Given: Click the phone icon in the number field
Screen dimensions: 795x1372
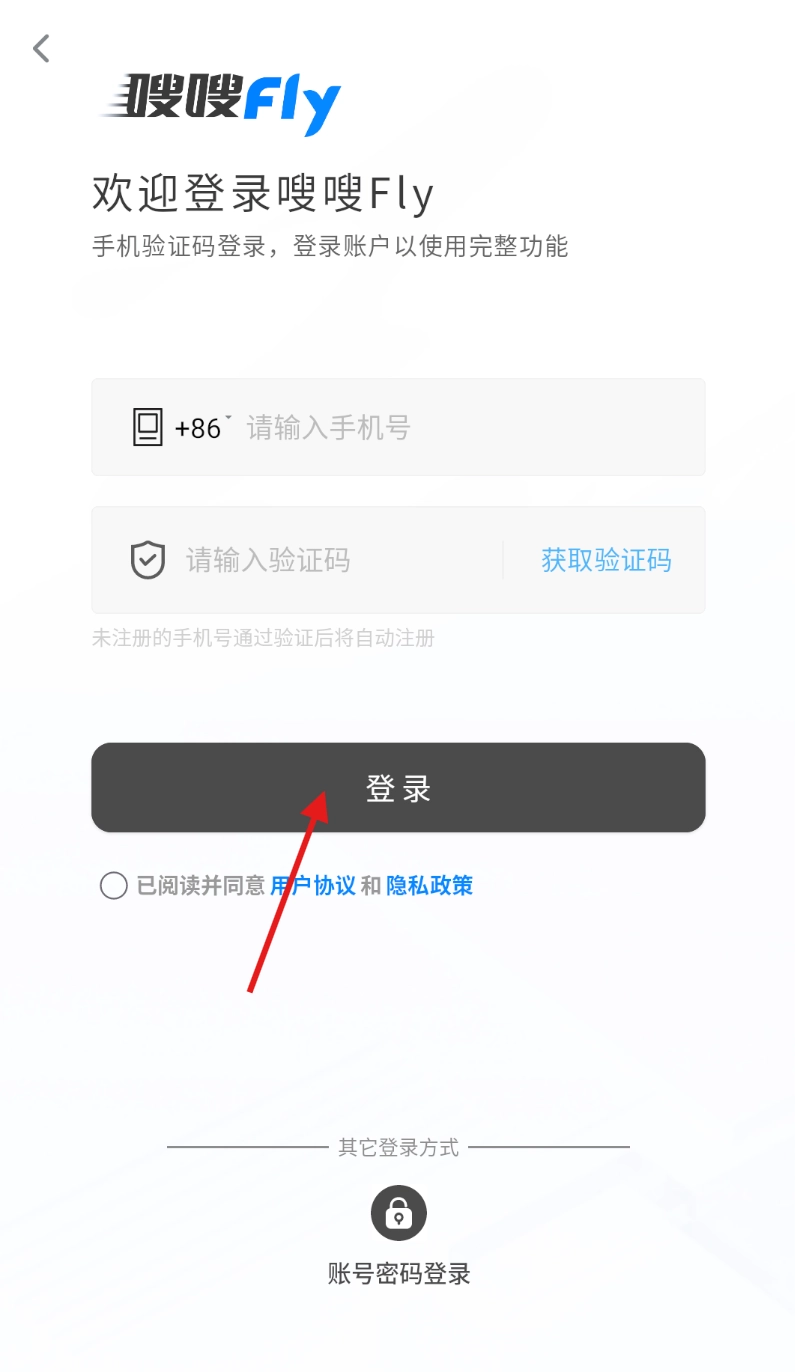Looking at the screenshot, I should (x=147, y=427).
